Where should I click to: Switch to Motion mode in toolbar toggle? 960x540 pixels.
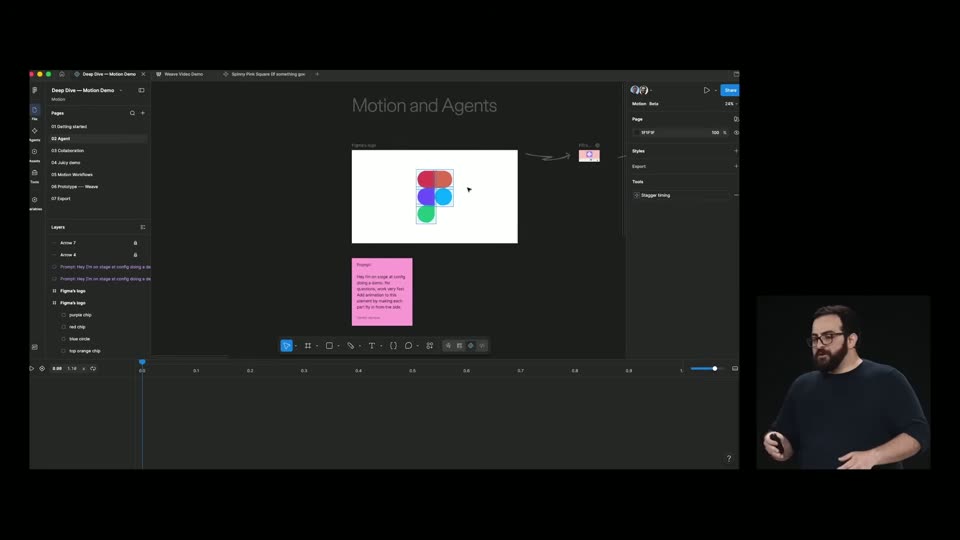pyautogui.click(x=471, y=346)
